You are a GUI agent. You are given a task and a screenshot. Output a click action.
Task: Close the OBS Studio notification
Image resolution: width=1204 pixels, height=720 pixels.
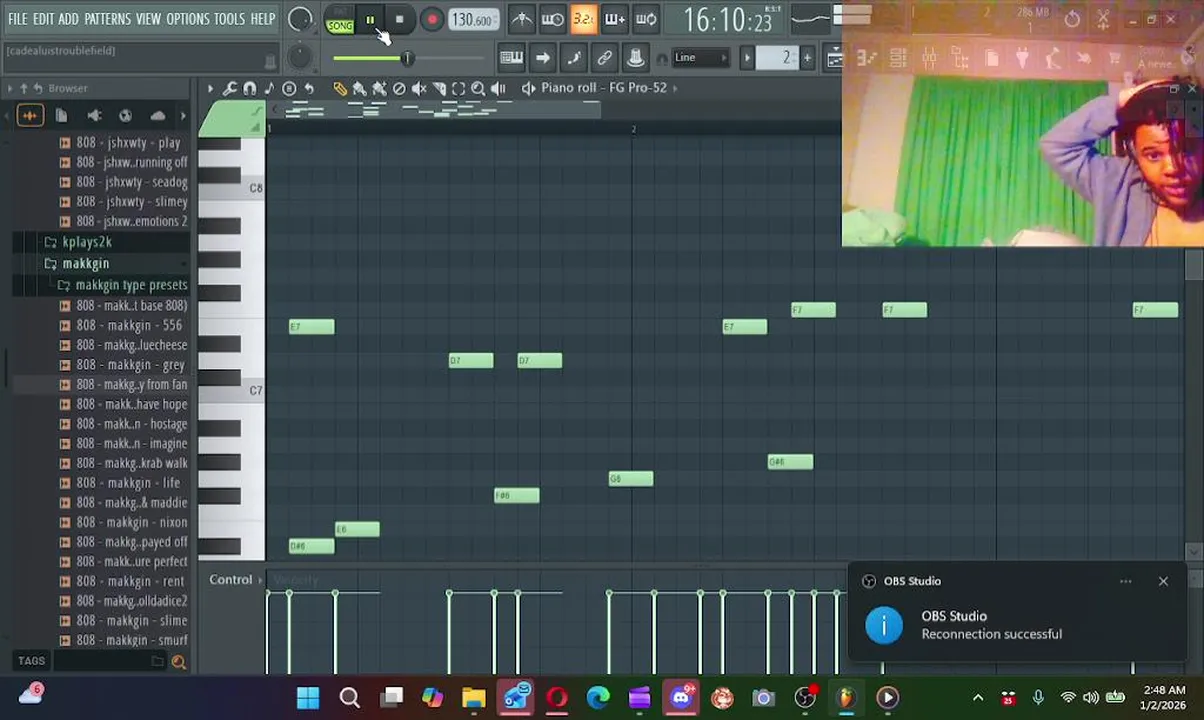pyautogui.click(x=1163, y=581)
